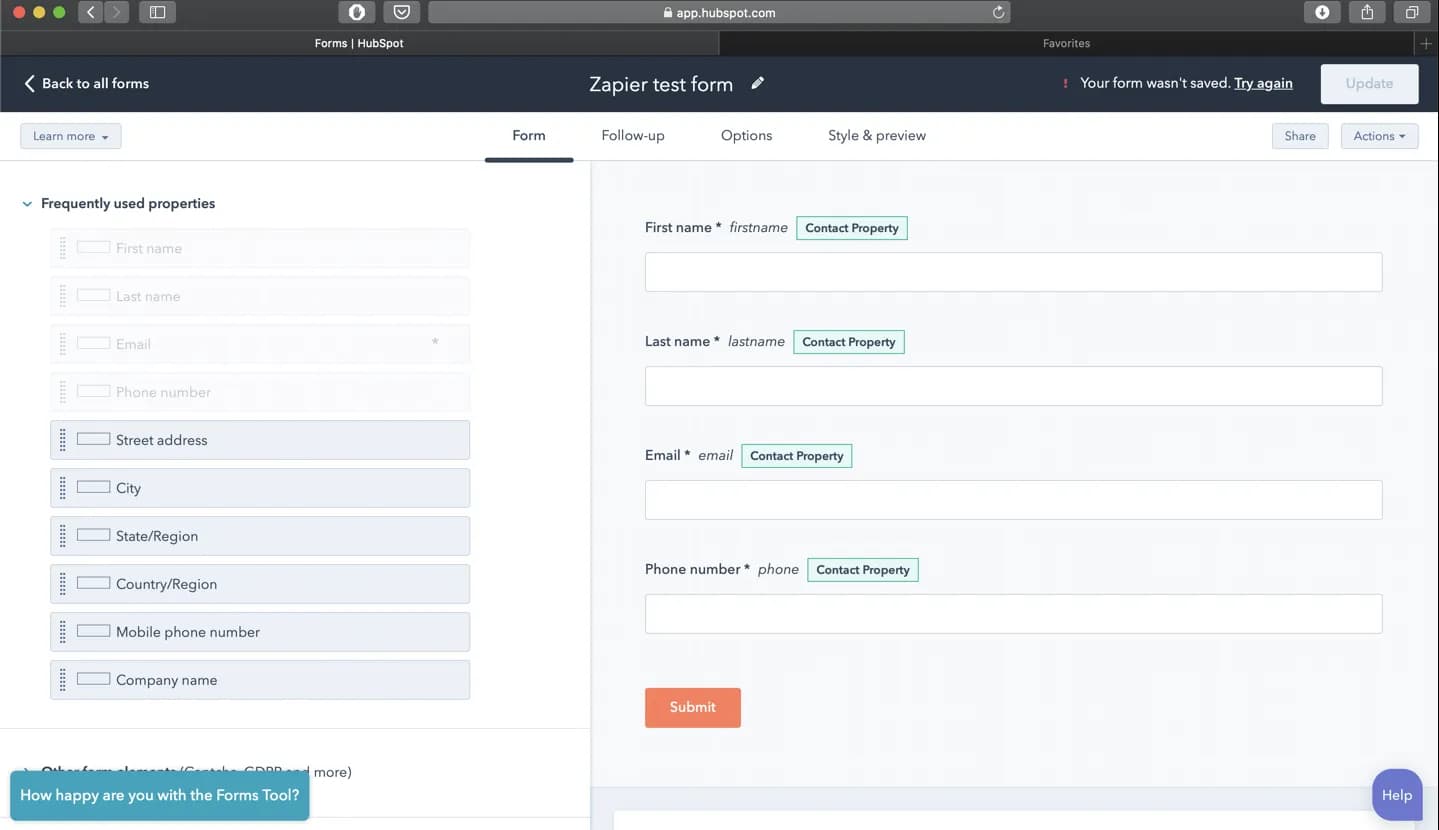
Task: Click the lock icon in address bar
Action: [x=668, y=12]
